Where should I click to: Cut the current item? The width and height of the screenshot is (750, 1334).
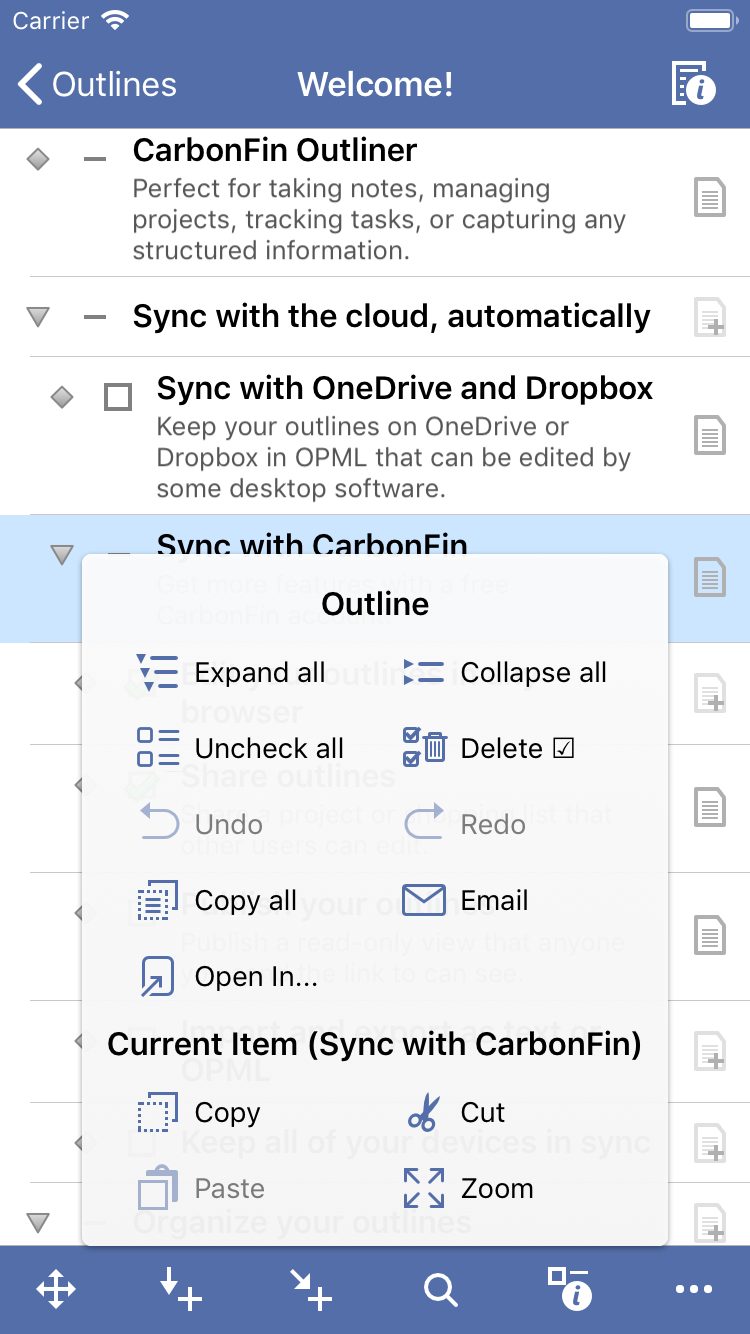point(454,1112)
